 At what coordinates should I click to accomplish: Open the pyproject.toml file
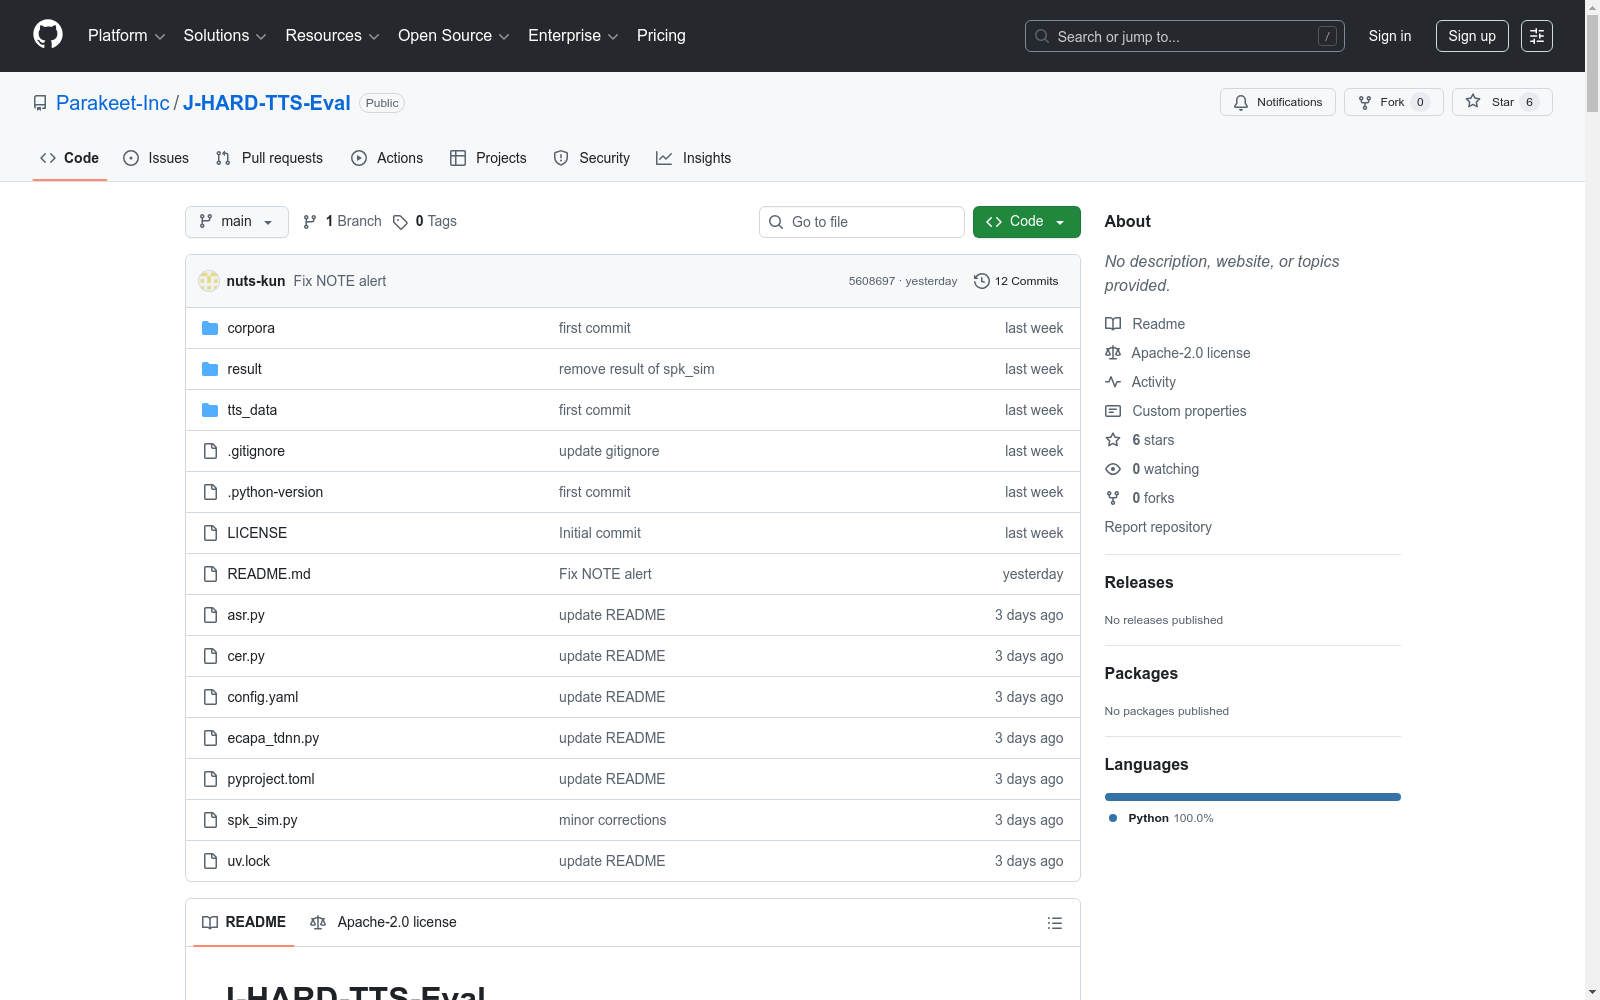point(271,779)
